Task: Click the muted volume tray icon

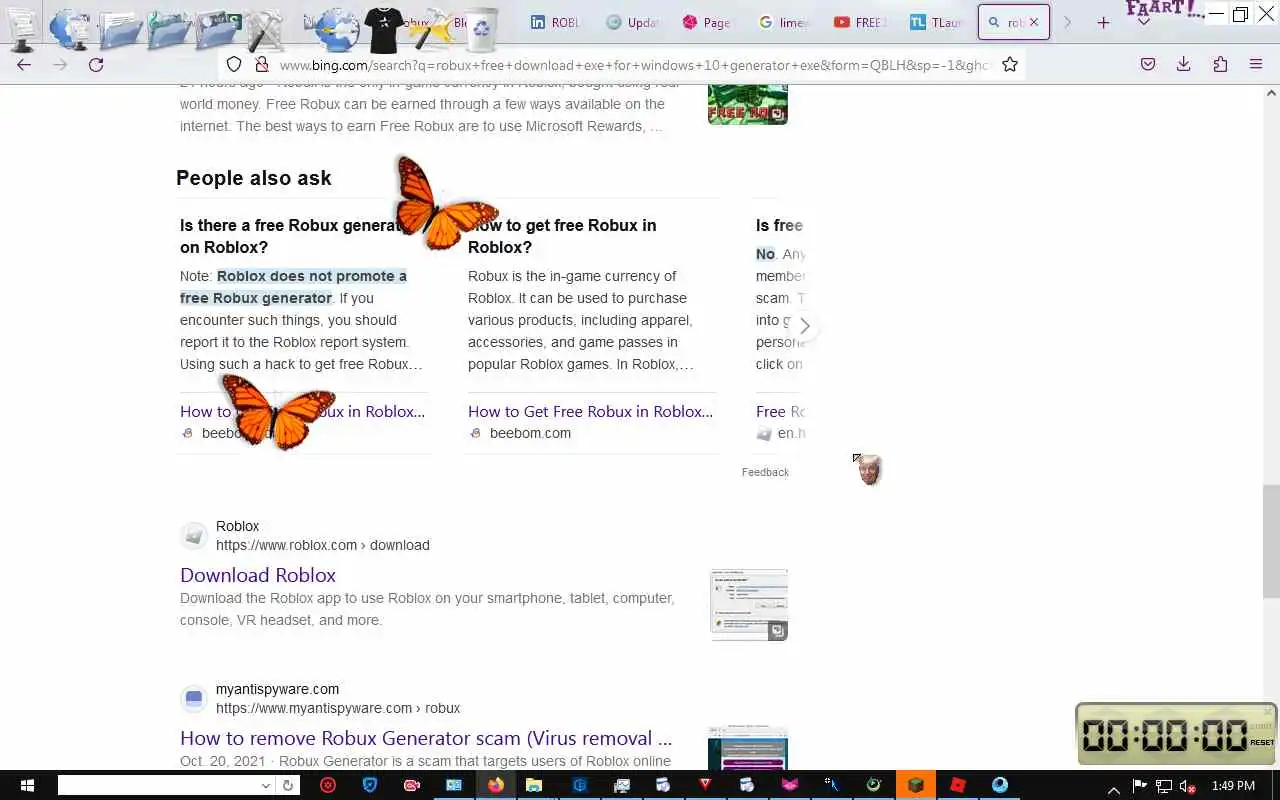Action: point(1188,786)
